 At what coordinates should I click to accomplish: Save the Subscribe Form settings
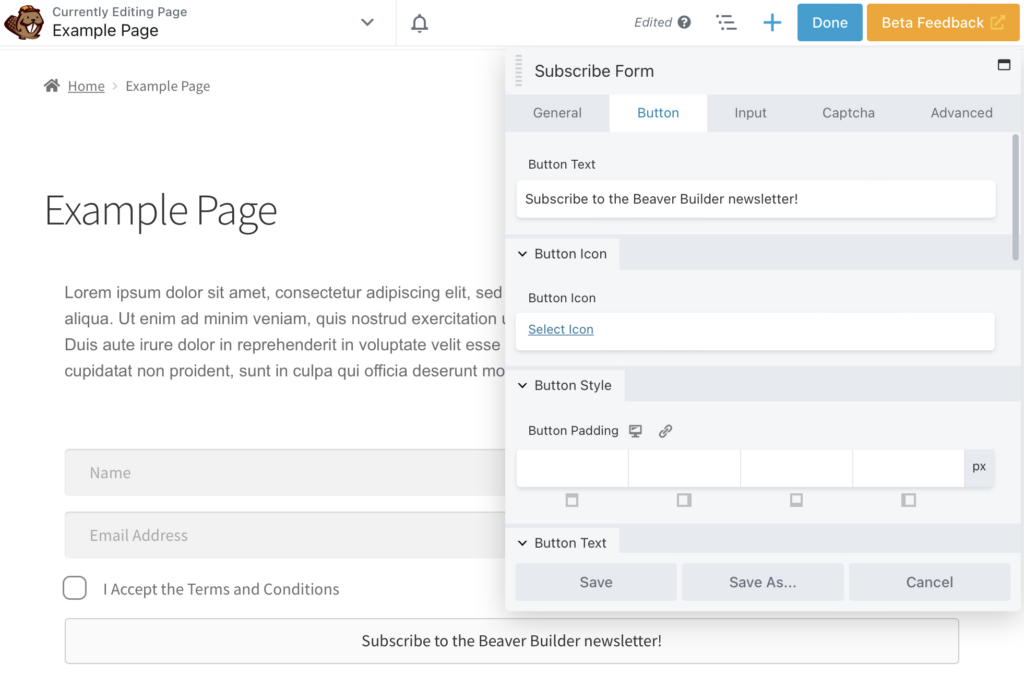tap(596, 582)
